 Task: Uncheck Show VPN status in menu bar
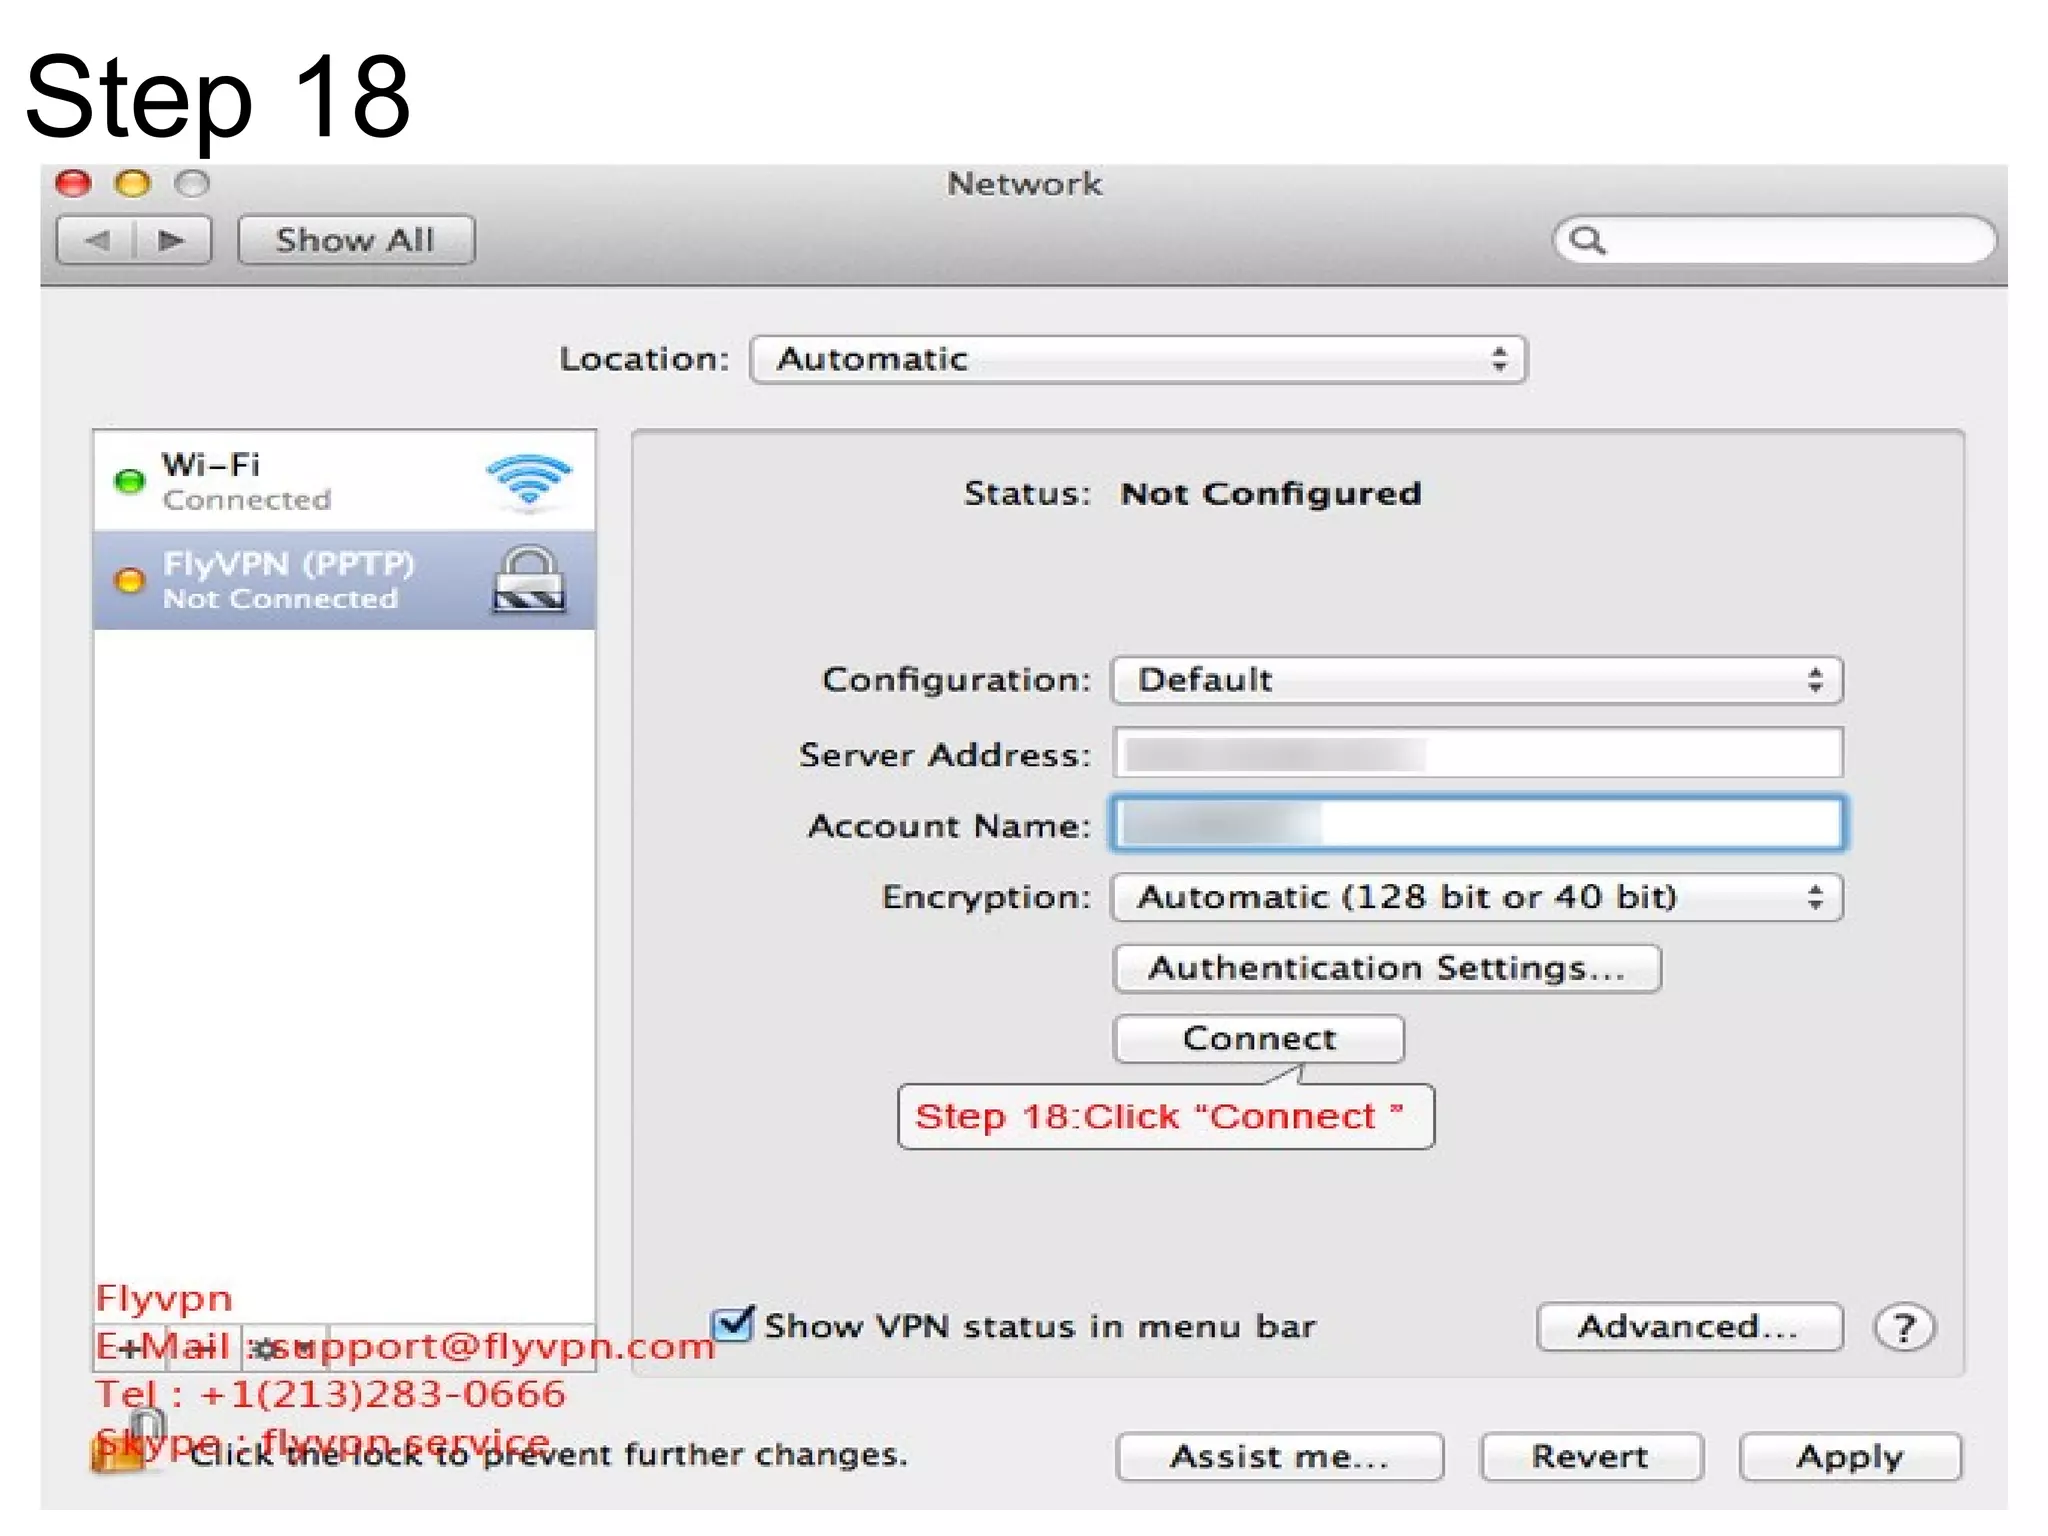[733, 1324]
